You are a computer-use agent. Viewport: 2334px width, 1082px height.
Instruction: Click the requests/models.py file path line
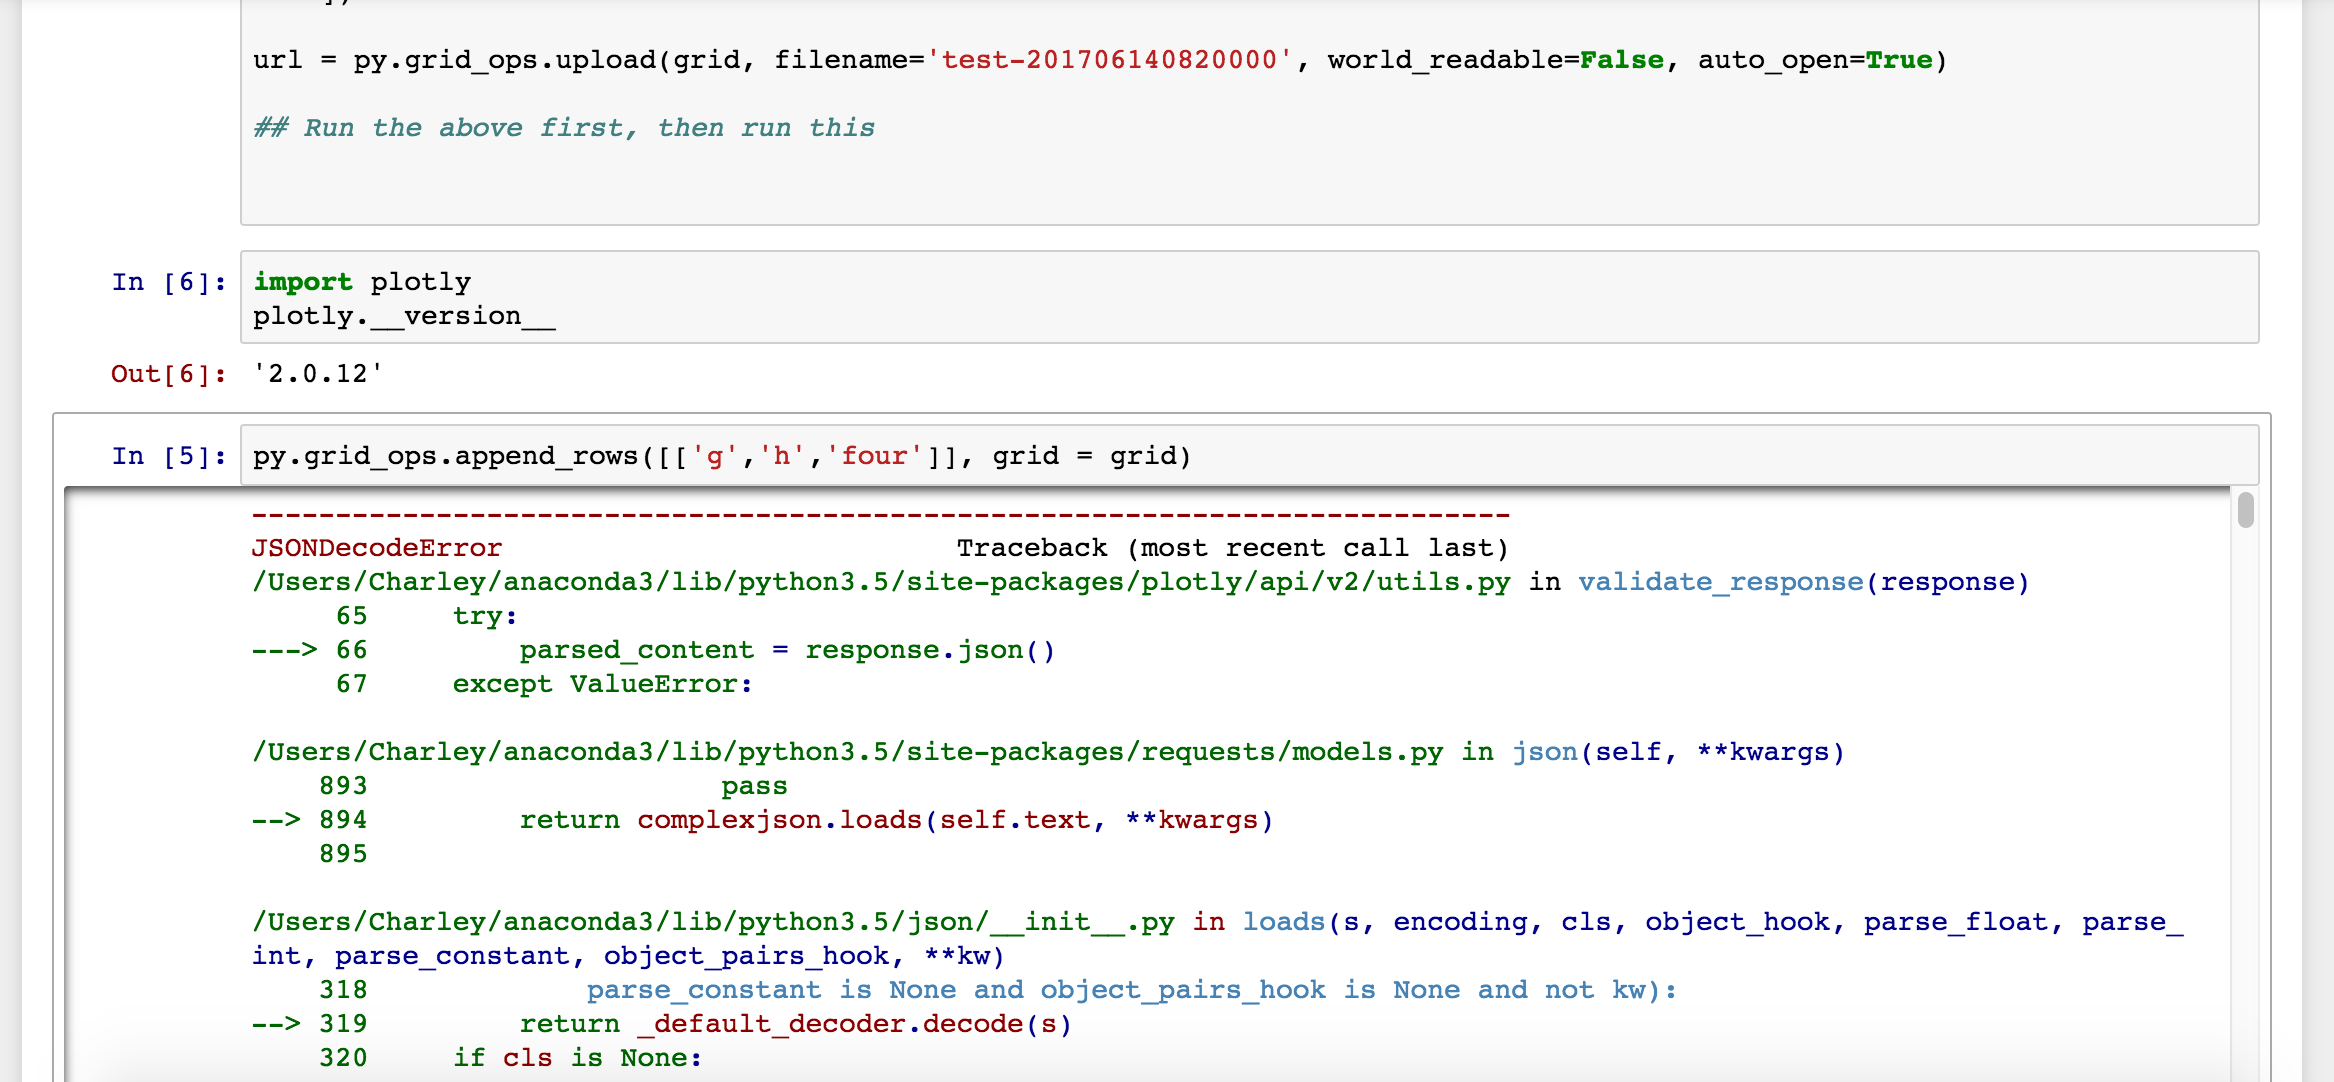tap(1048, 752)
